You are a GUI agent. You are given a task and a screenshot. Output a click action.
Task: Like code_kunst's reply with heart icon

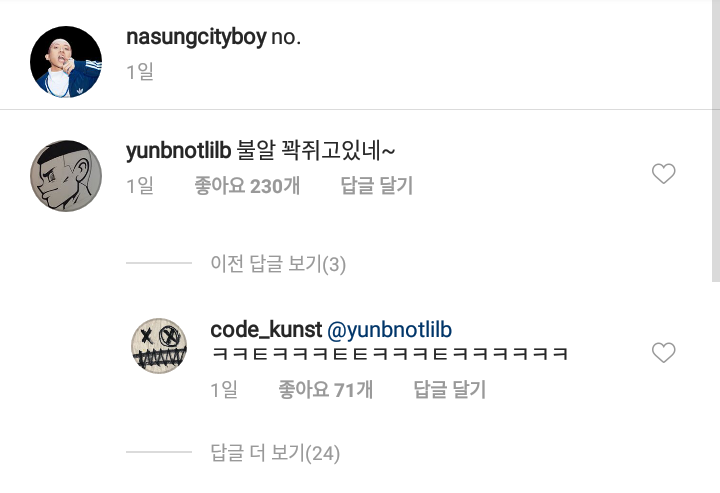click(664, 353)
